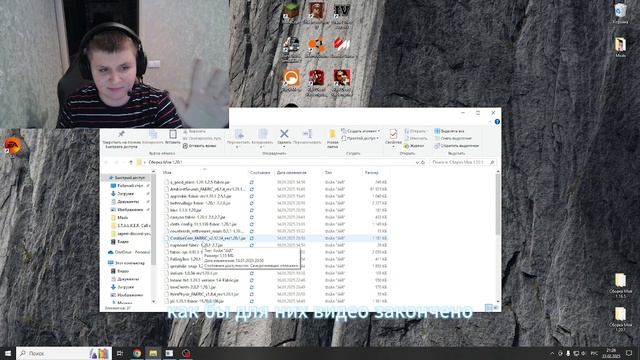Select the Mods desktop icon at top right
Image resolution: width=640 pixels, height=360 pixels.
coord(620,47)
